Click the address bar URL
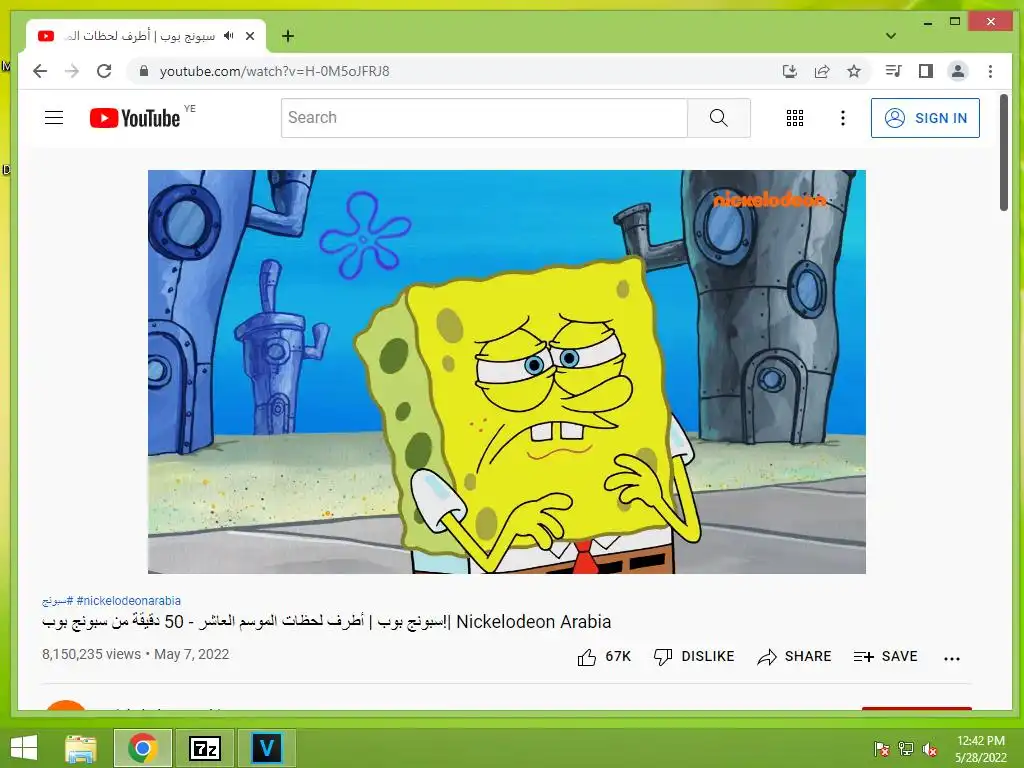This screenshot has height=768, width=1024. [274, 71]
